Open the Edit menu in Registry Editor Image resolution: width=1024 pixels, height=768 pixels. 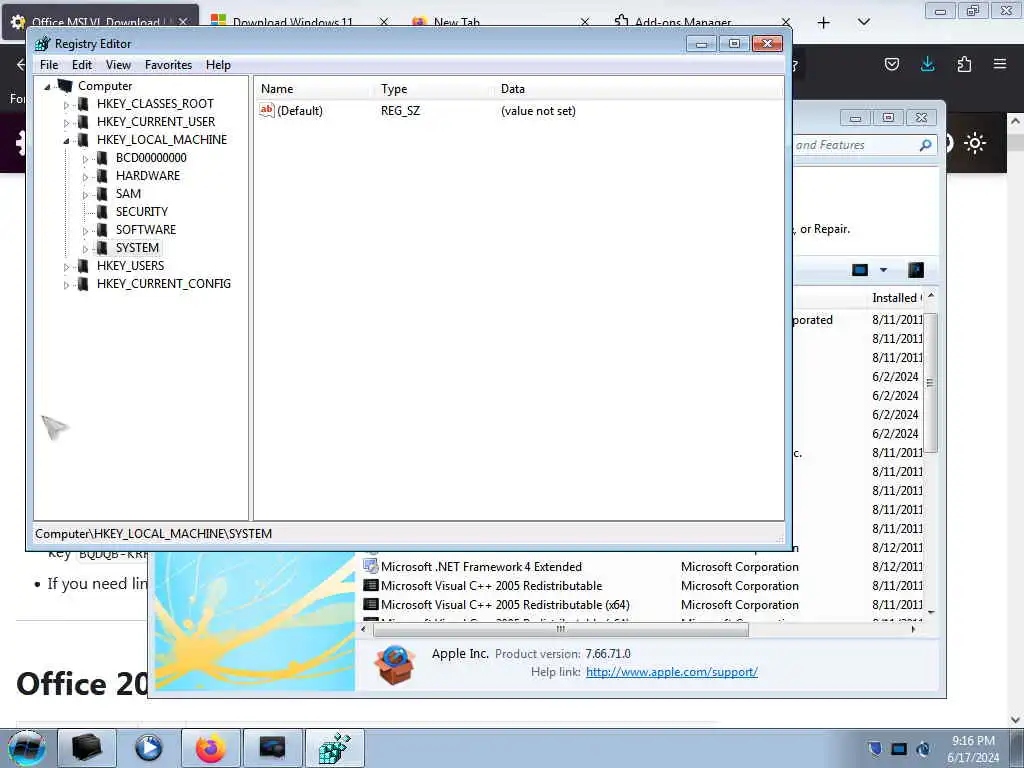pos(82,65)
